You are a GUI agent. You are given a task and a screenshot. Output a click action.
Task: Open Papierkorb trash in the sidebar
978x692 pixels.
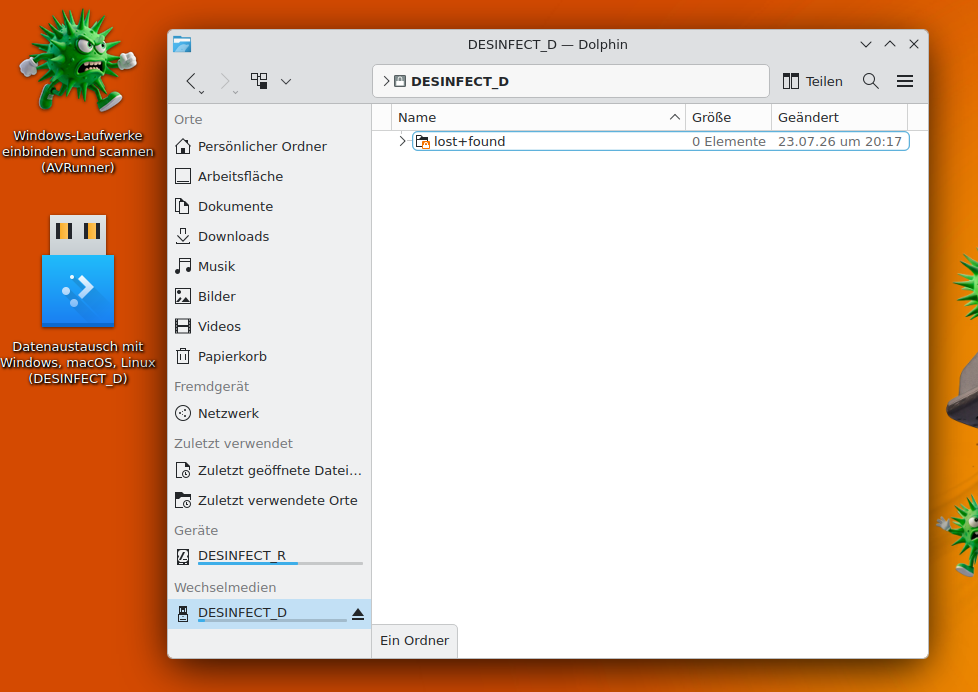point(269,356)
